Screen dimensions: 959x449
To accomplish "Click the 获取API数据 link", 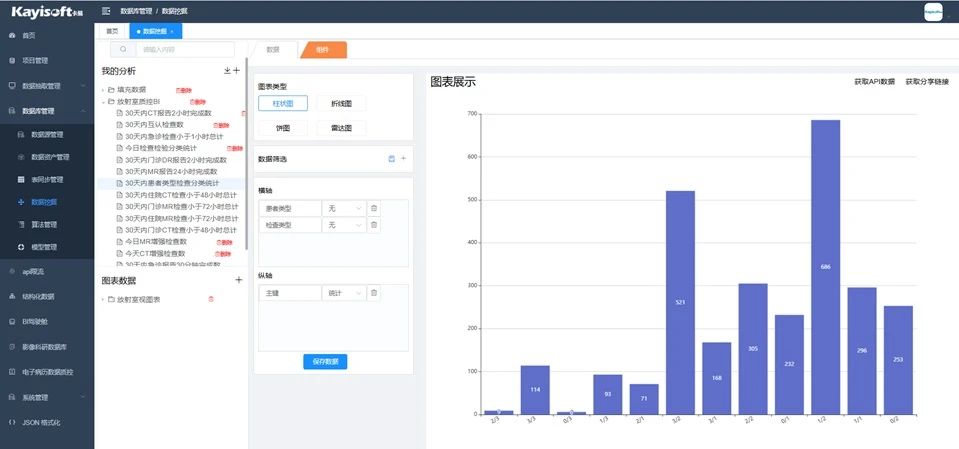I will pyautogui.click(x=874, y=82).
